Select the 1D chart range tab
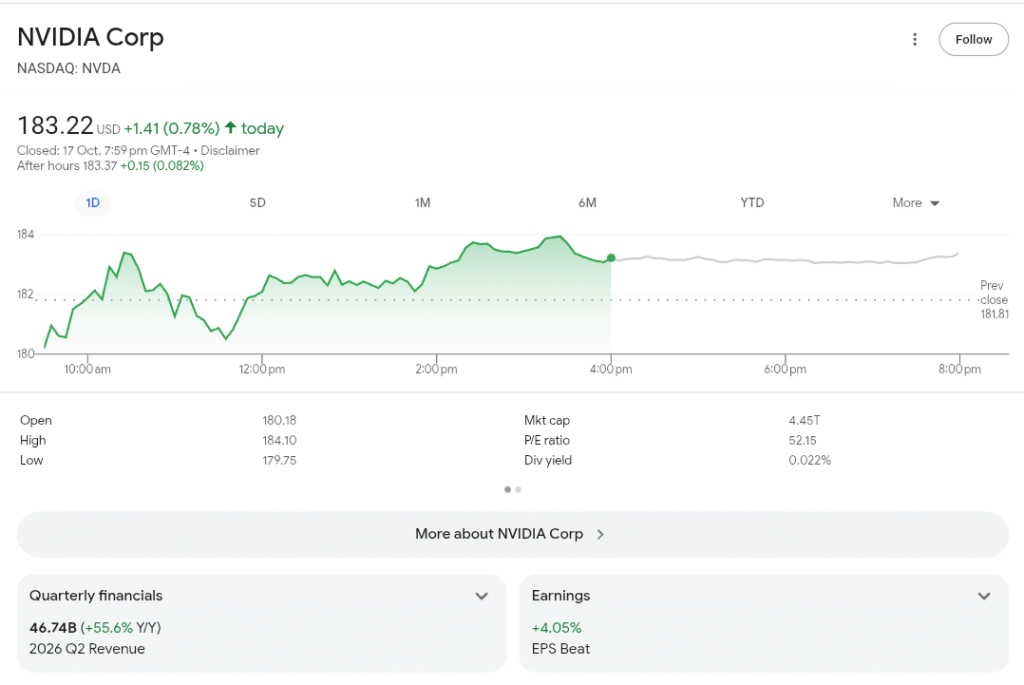The image size is (1024, 685). [93, 203]
